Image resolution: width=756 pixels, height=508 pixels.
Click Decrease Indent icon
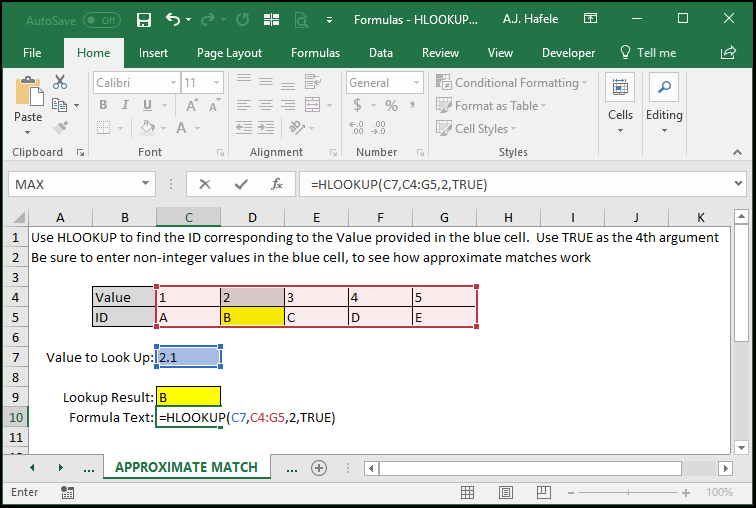(x=243, y=128)
